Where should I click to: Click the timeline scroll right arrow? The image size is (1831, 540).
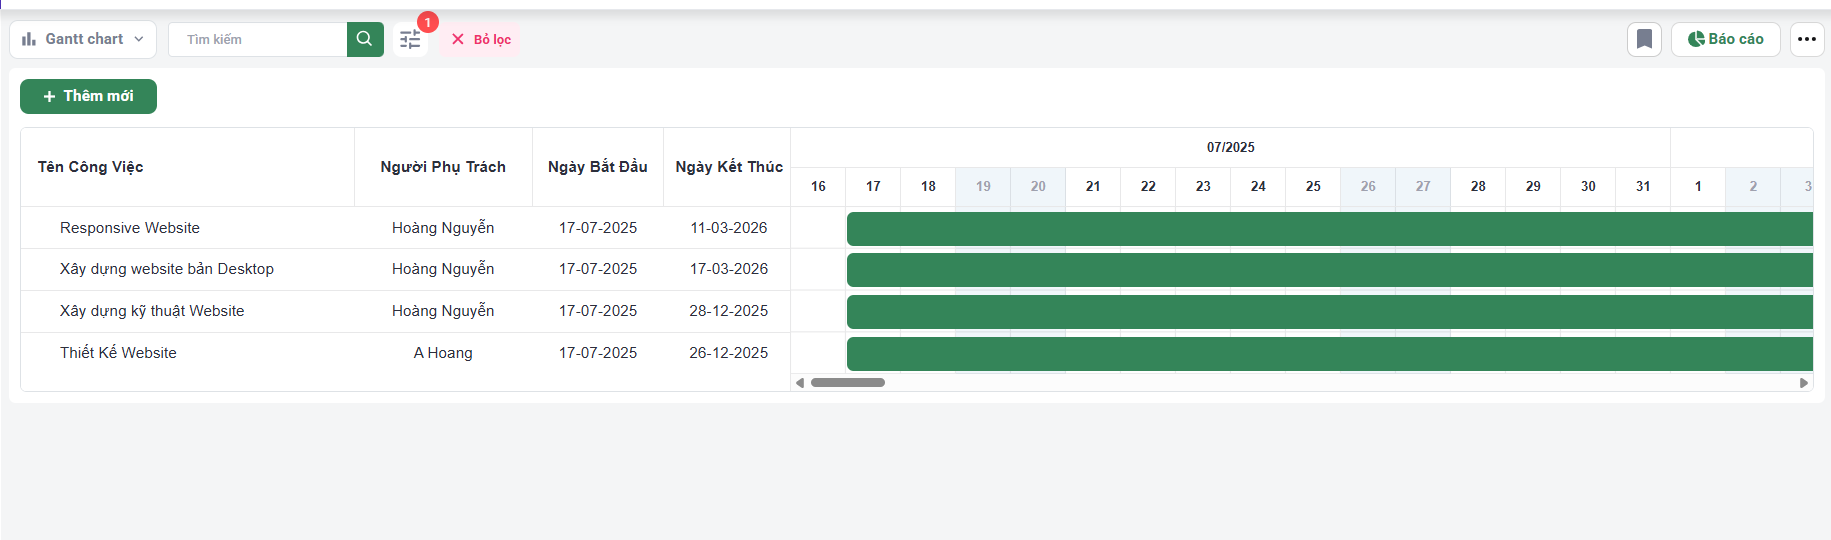pos(1804,382)
